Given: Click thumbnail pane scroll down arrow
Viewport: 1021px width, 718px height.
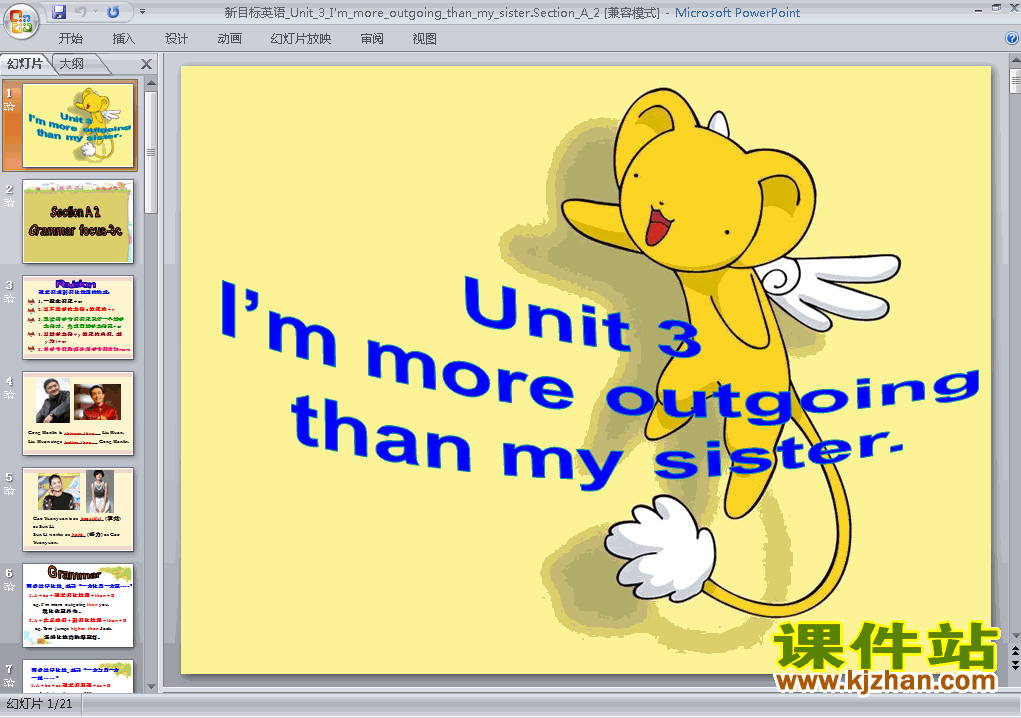Looking at the screenshot, I should 151,686.
